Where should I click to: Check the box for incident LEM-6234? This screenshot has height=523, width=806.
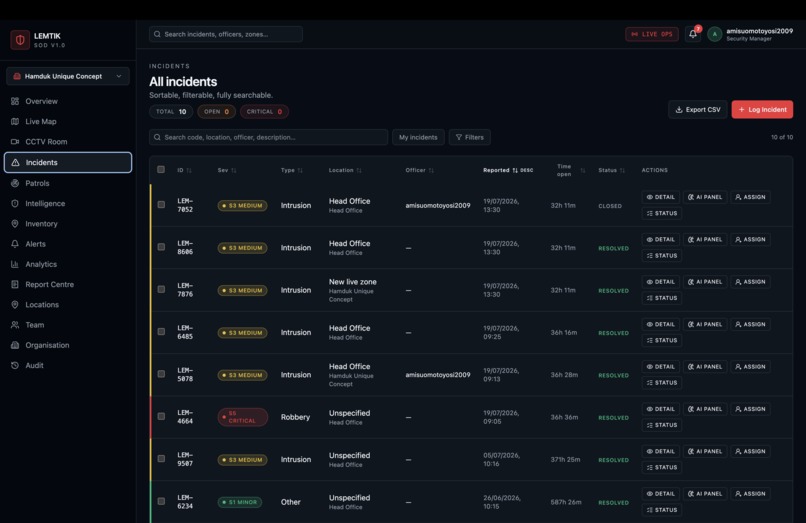(x=161, y=501)
